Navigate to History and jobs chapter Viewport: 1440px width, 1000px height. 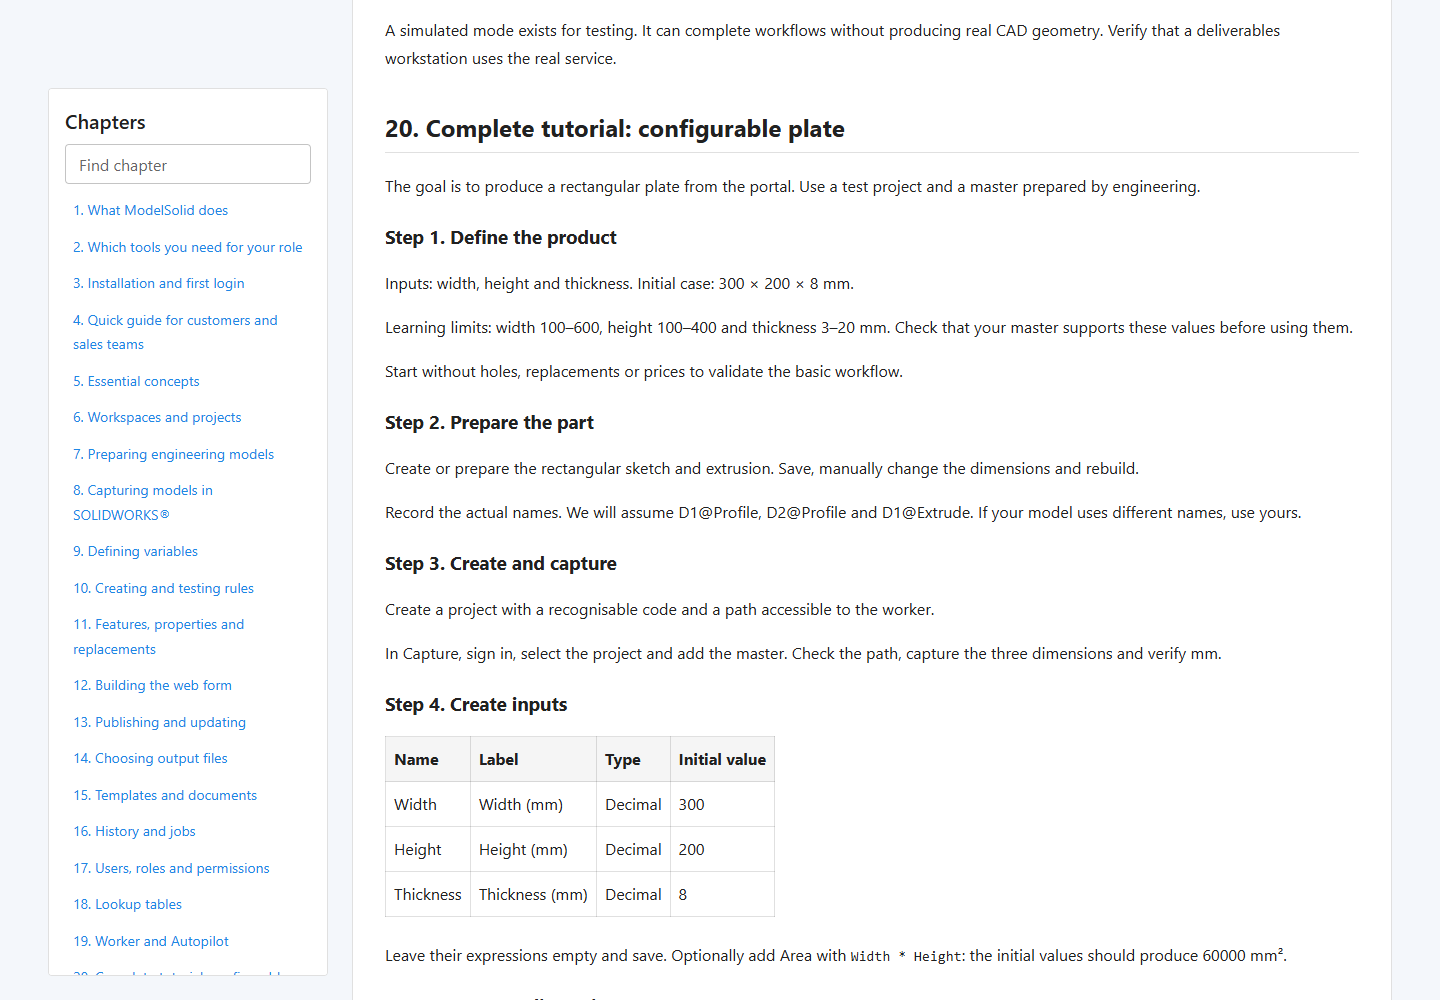point(134,831)
